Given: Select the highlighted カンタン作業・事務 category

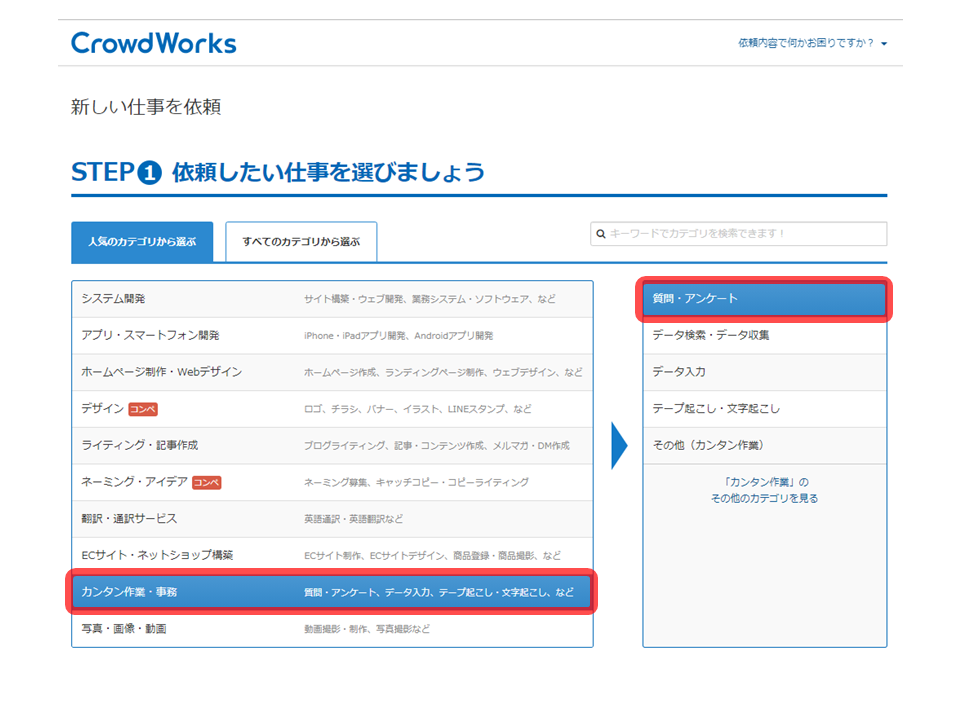Looking at the screenshot, I should coord(332,592).
